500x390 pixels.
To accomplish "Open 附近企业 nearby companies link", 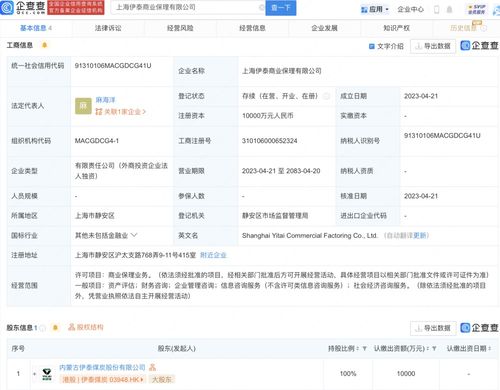I will [x=213, y=255].
